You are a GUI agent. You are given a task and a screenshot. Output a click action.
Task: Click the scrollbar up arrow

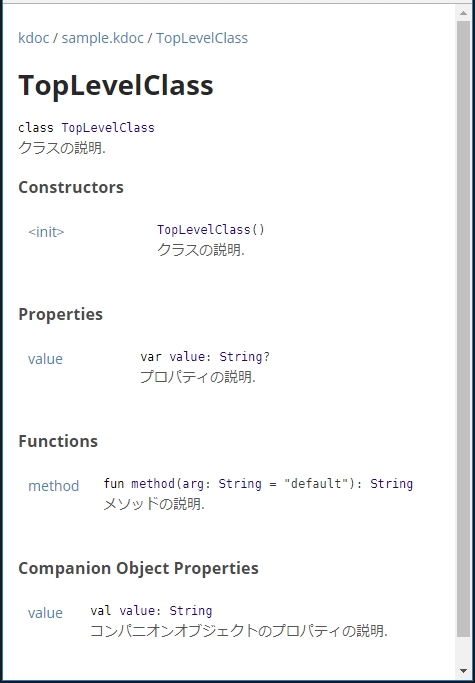[x=464, y=13]
